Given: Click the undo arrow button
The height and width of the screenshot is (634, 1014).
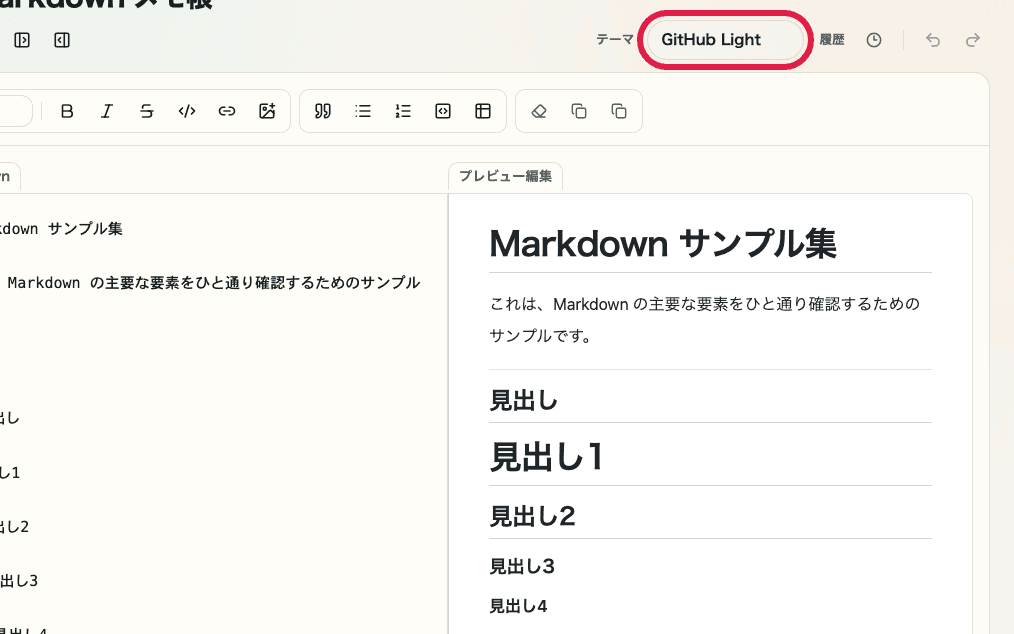Looking at the screenshot, I should [932, 40].
